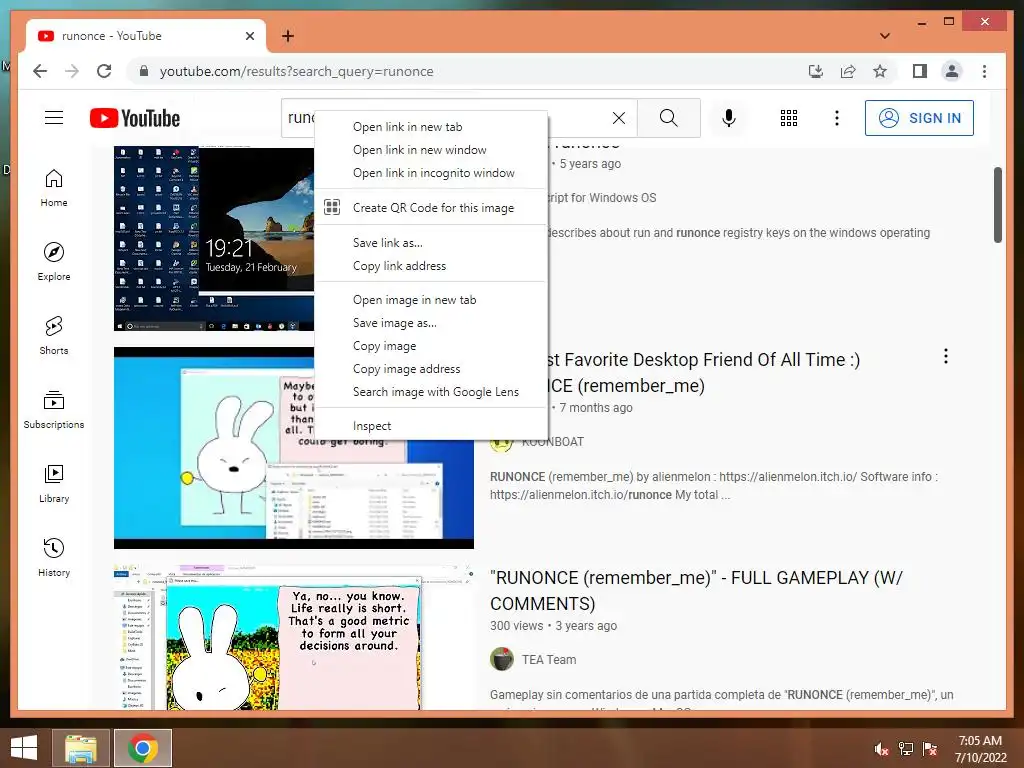1024x768 pixels.
Task: Open options menu for Desktop Friend video
Action: point(946,356)
